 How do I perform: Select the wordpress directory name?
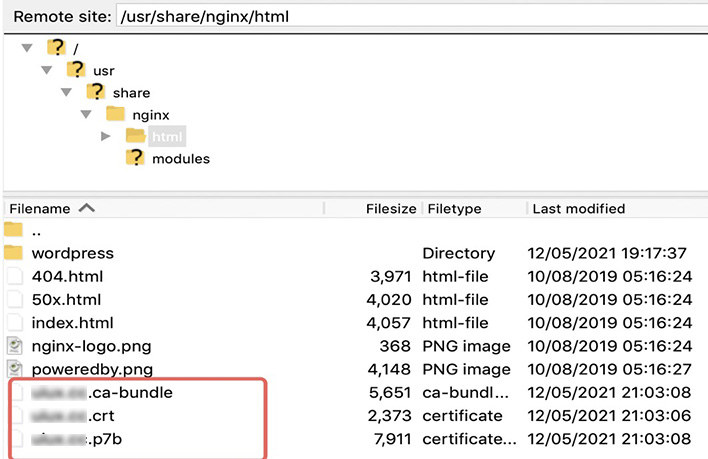pos(73,254)
